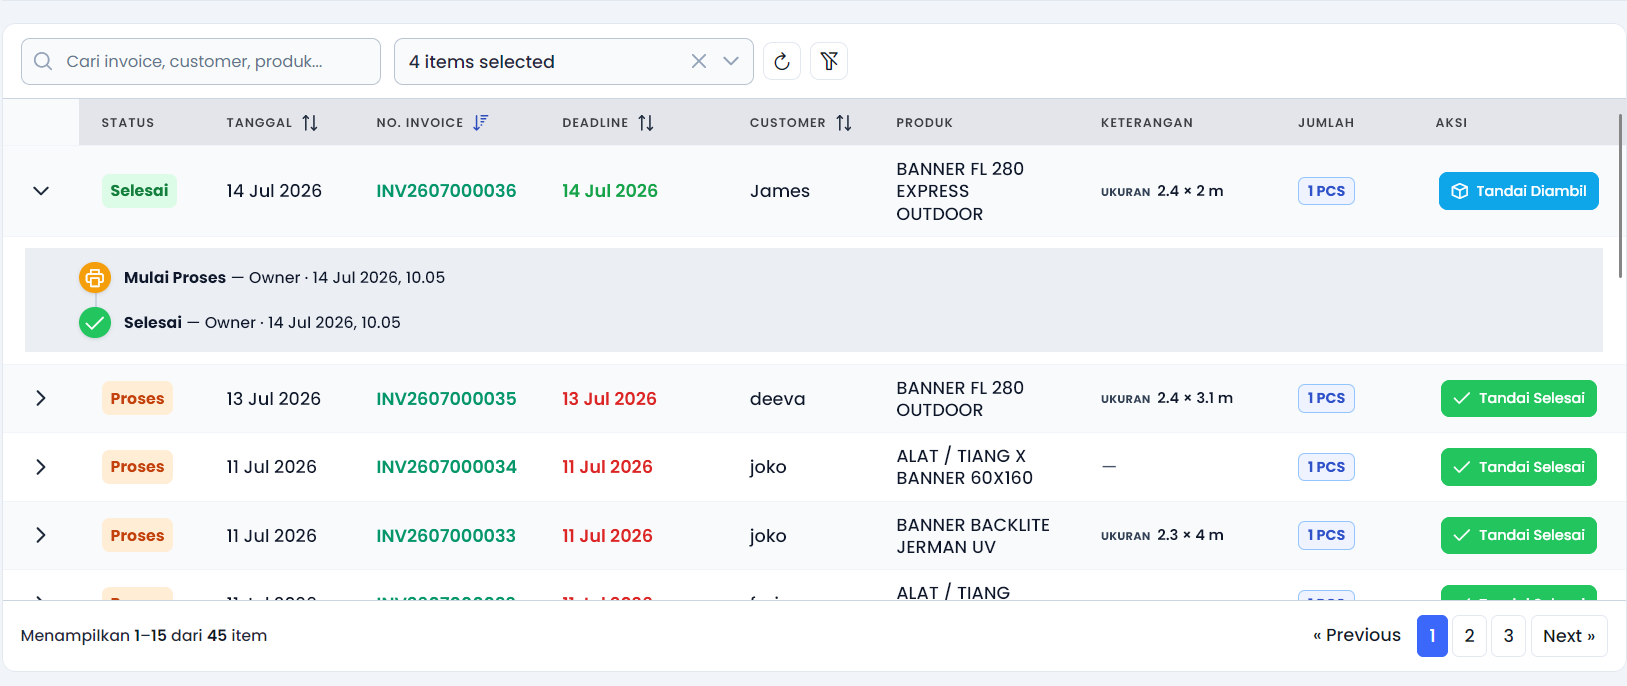Viewport: 1627px width, 686px height.
Task: Click the Proses badge for deeva
Action: [137, 398]
